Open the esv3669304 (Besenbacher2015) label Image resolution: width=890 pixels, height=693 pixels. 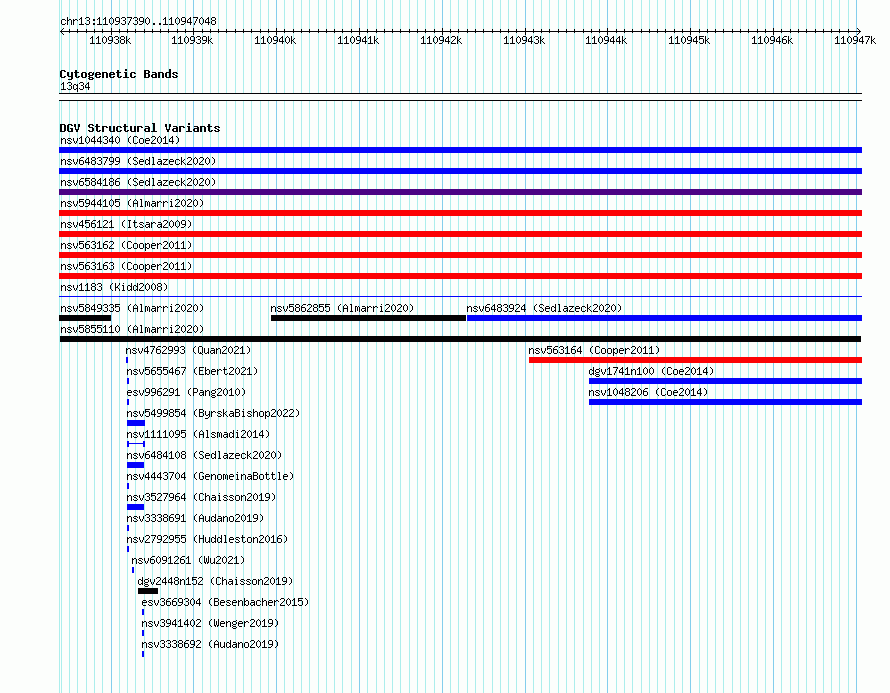pyautogui.click(x=225, y=602)
